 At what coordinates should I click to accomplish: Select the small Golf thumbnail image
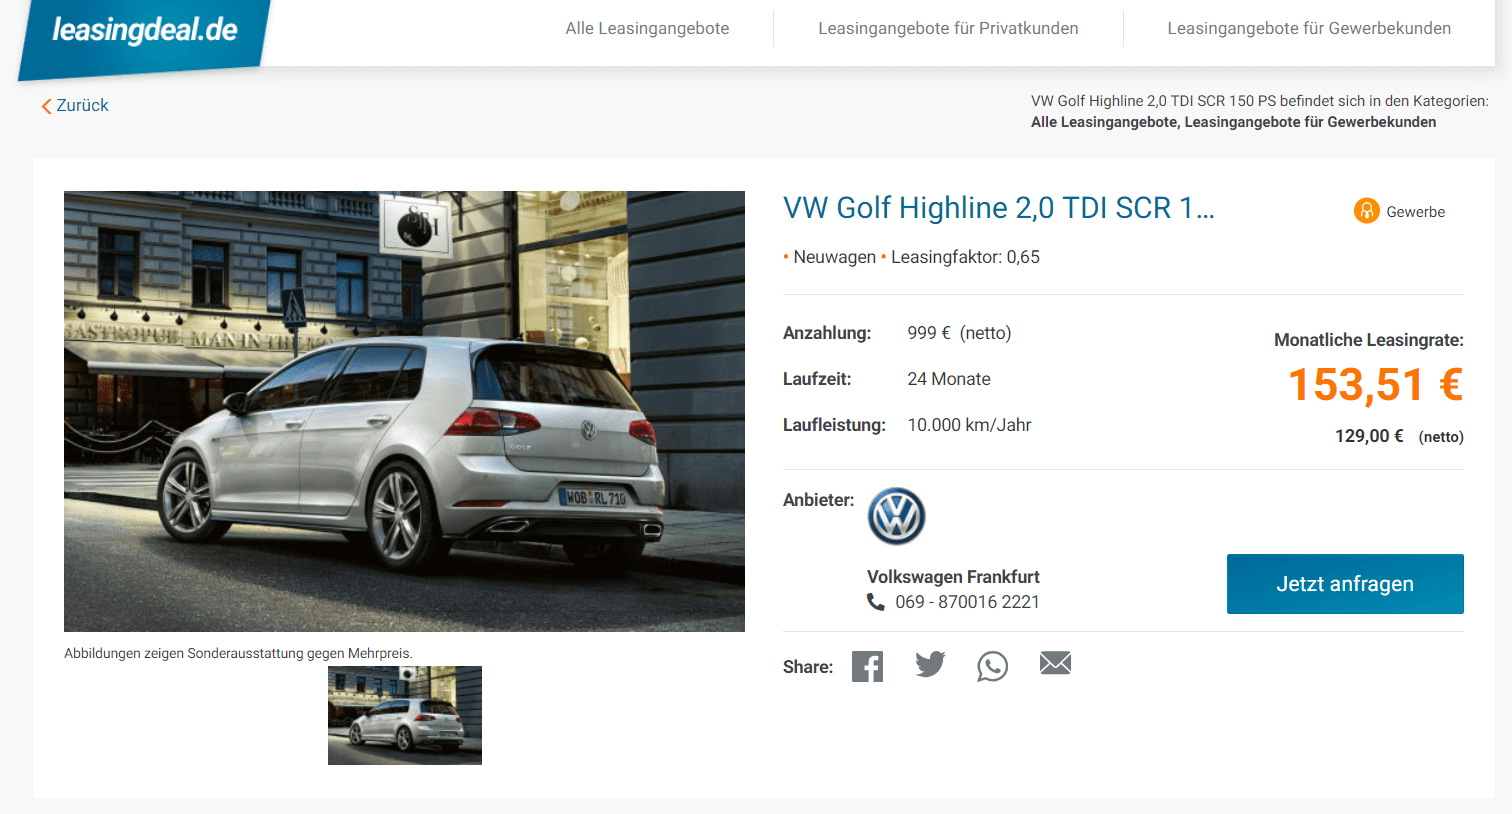click(405, 716)
